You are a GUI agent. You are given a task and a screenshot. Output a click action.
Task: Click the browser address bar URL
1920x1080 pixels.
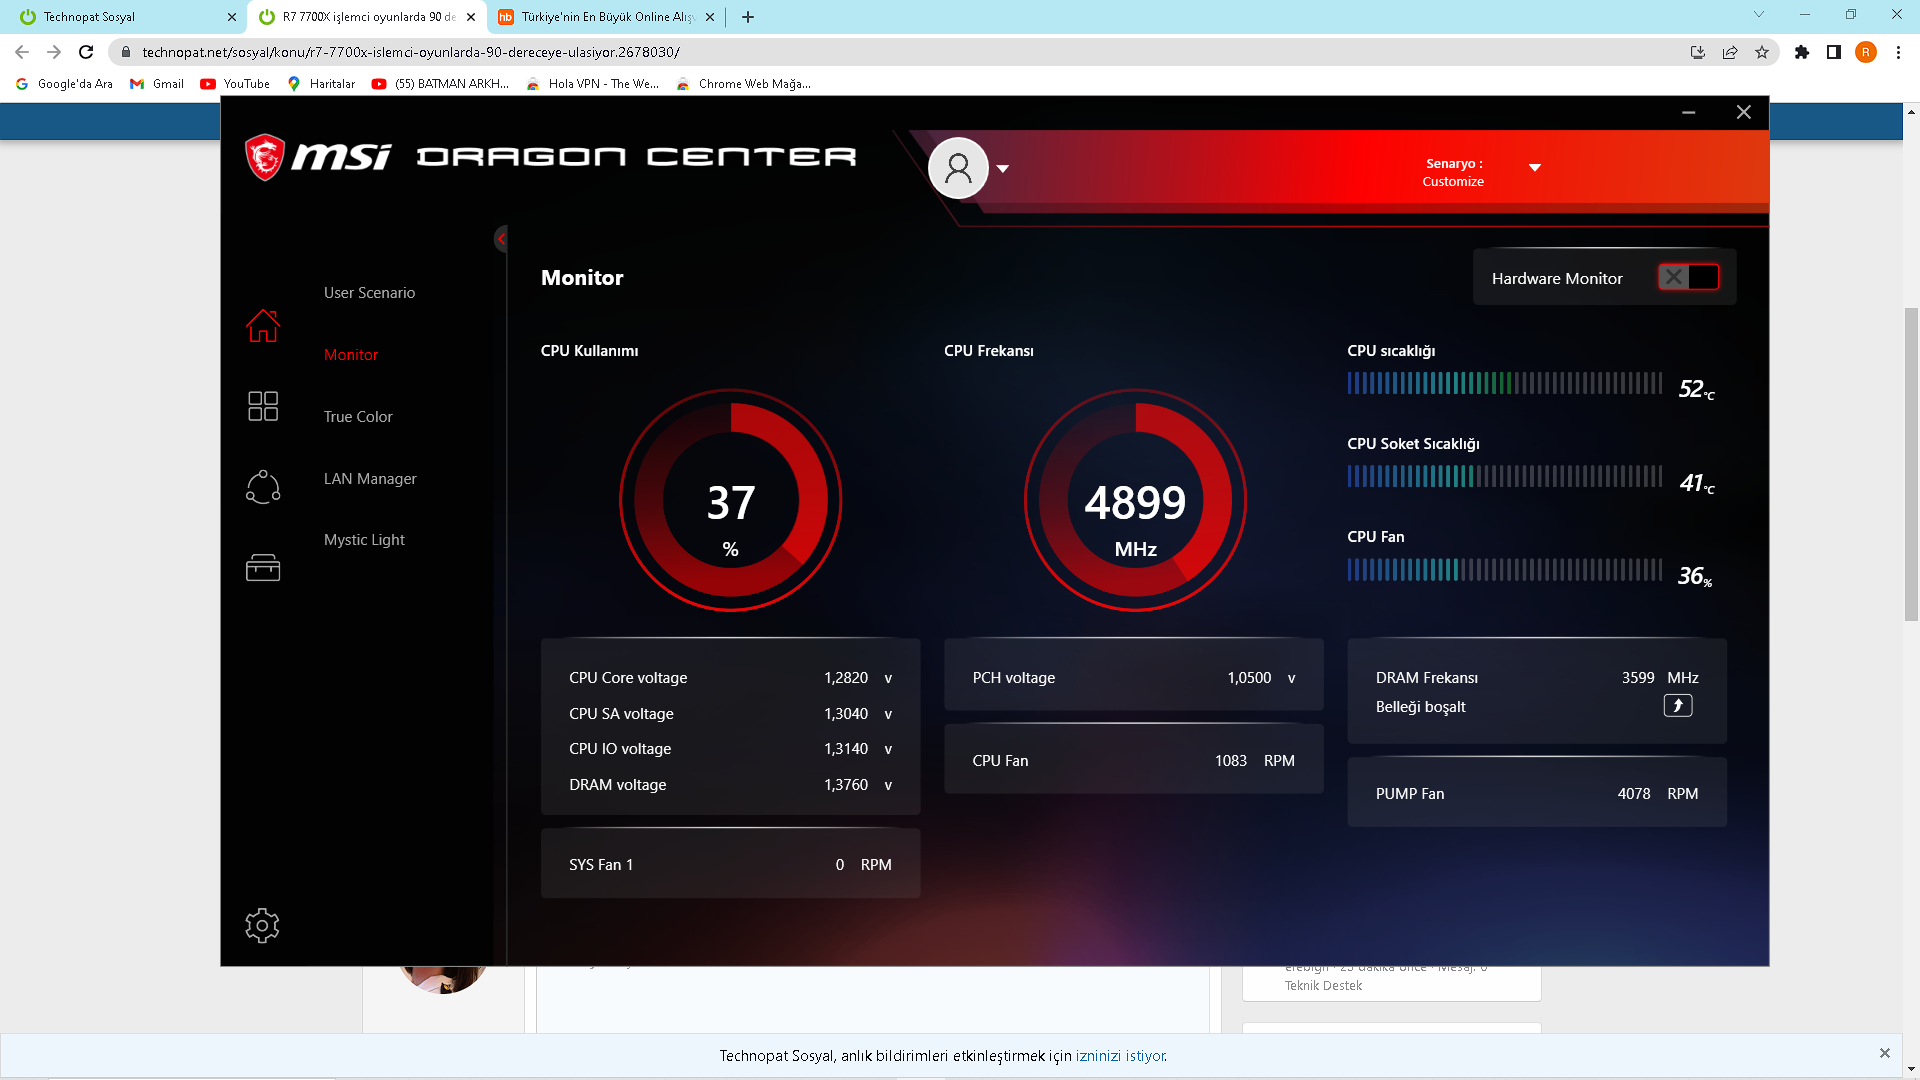point(410,52)
